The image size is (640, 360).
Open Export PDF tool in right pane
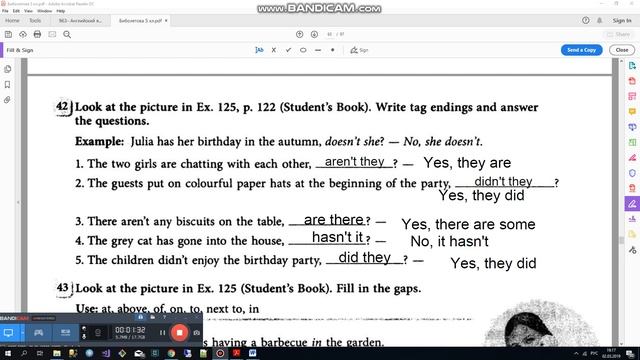[x=632, y=65]
